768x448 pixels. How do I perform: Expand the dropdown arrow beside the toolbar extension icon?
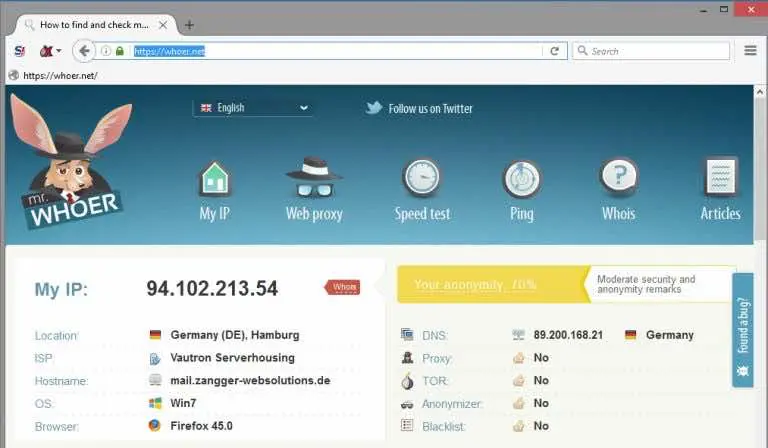click(x=59, y=51)
